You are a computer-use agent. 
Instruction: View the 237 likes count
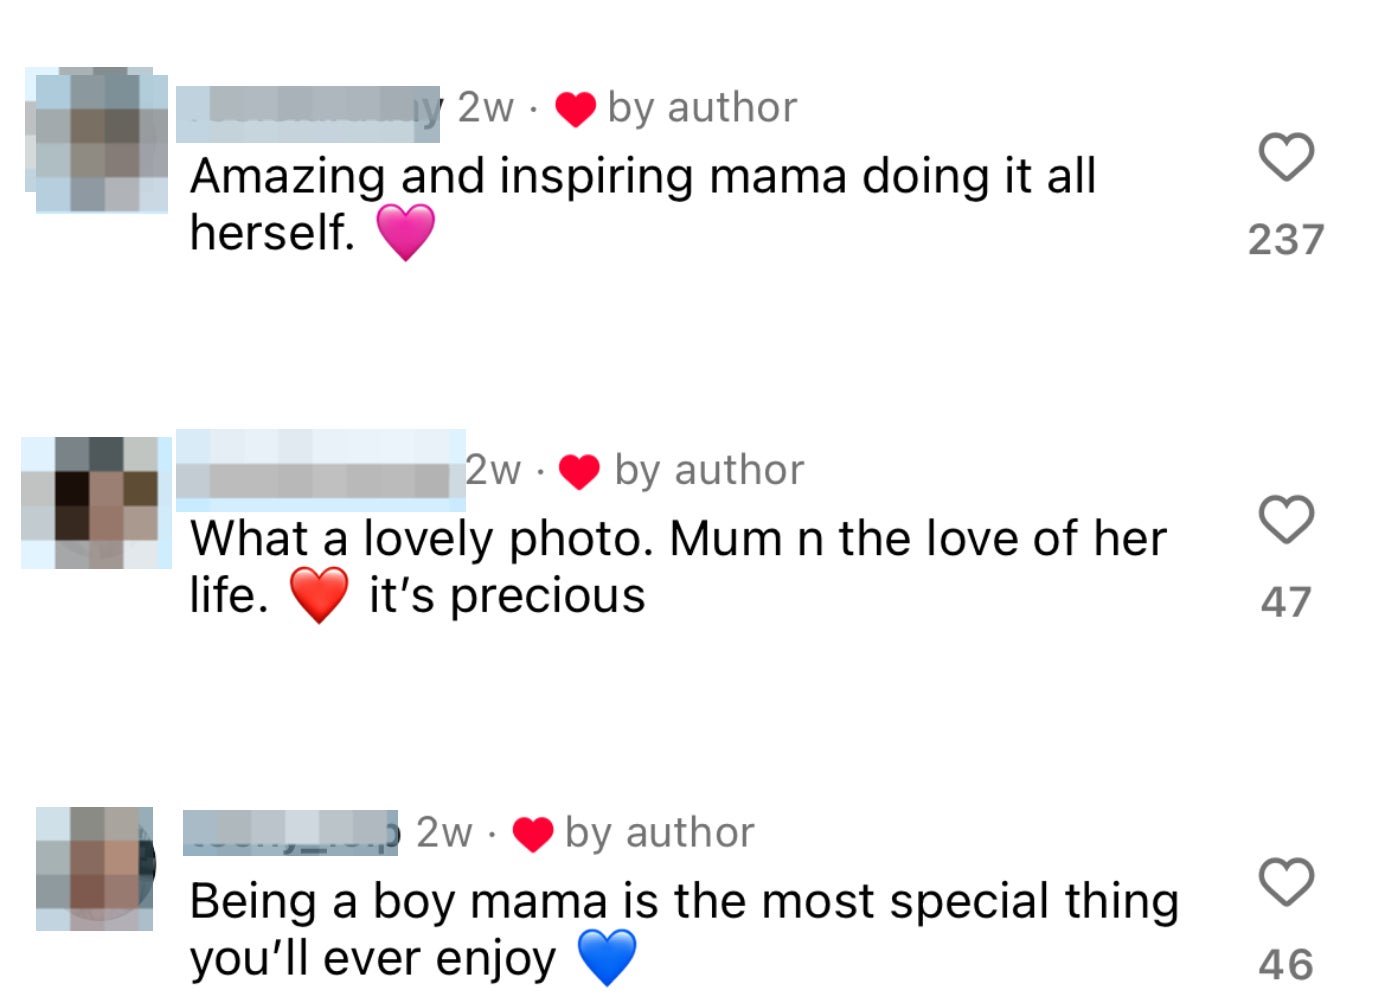click(1285, 240)
